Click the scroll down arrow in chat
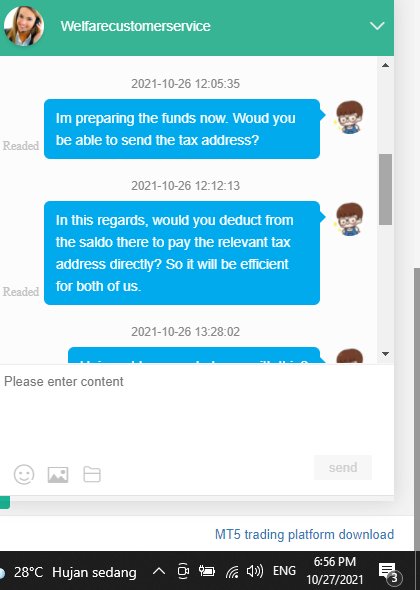 (385, 354)
